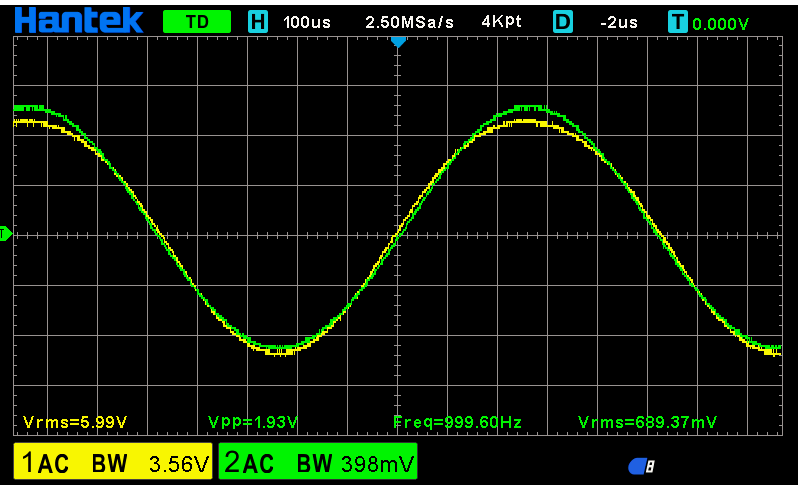Click the 0.000V trigger level value
Screen dimensions: 800x485
[x=720, y=23]
